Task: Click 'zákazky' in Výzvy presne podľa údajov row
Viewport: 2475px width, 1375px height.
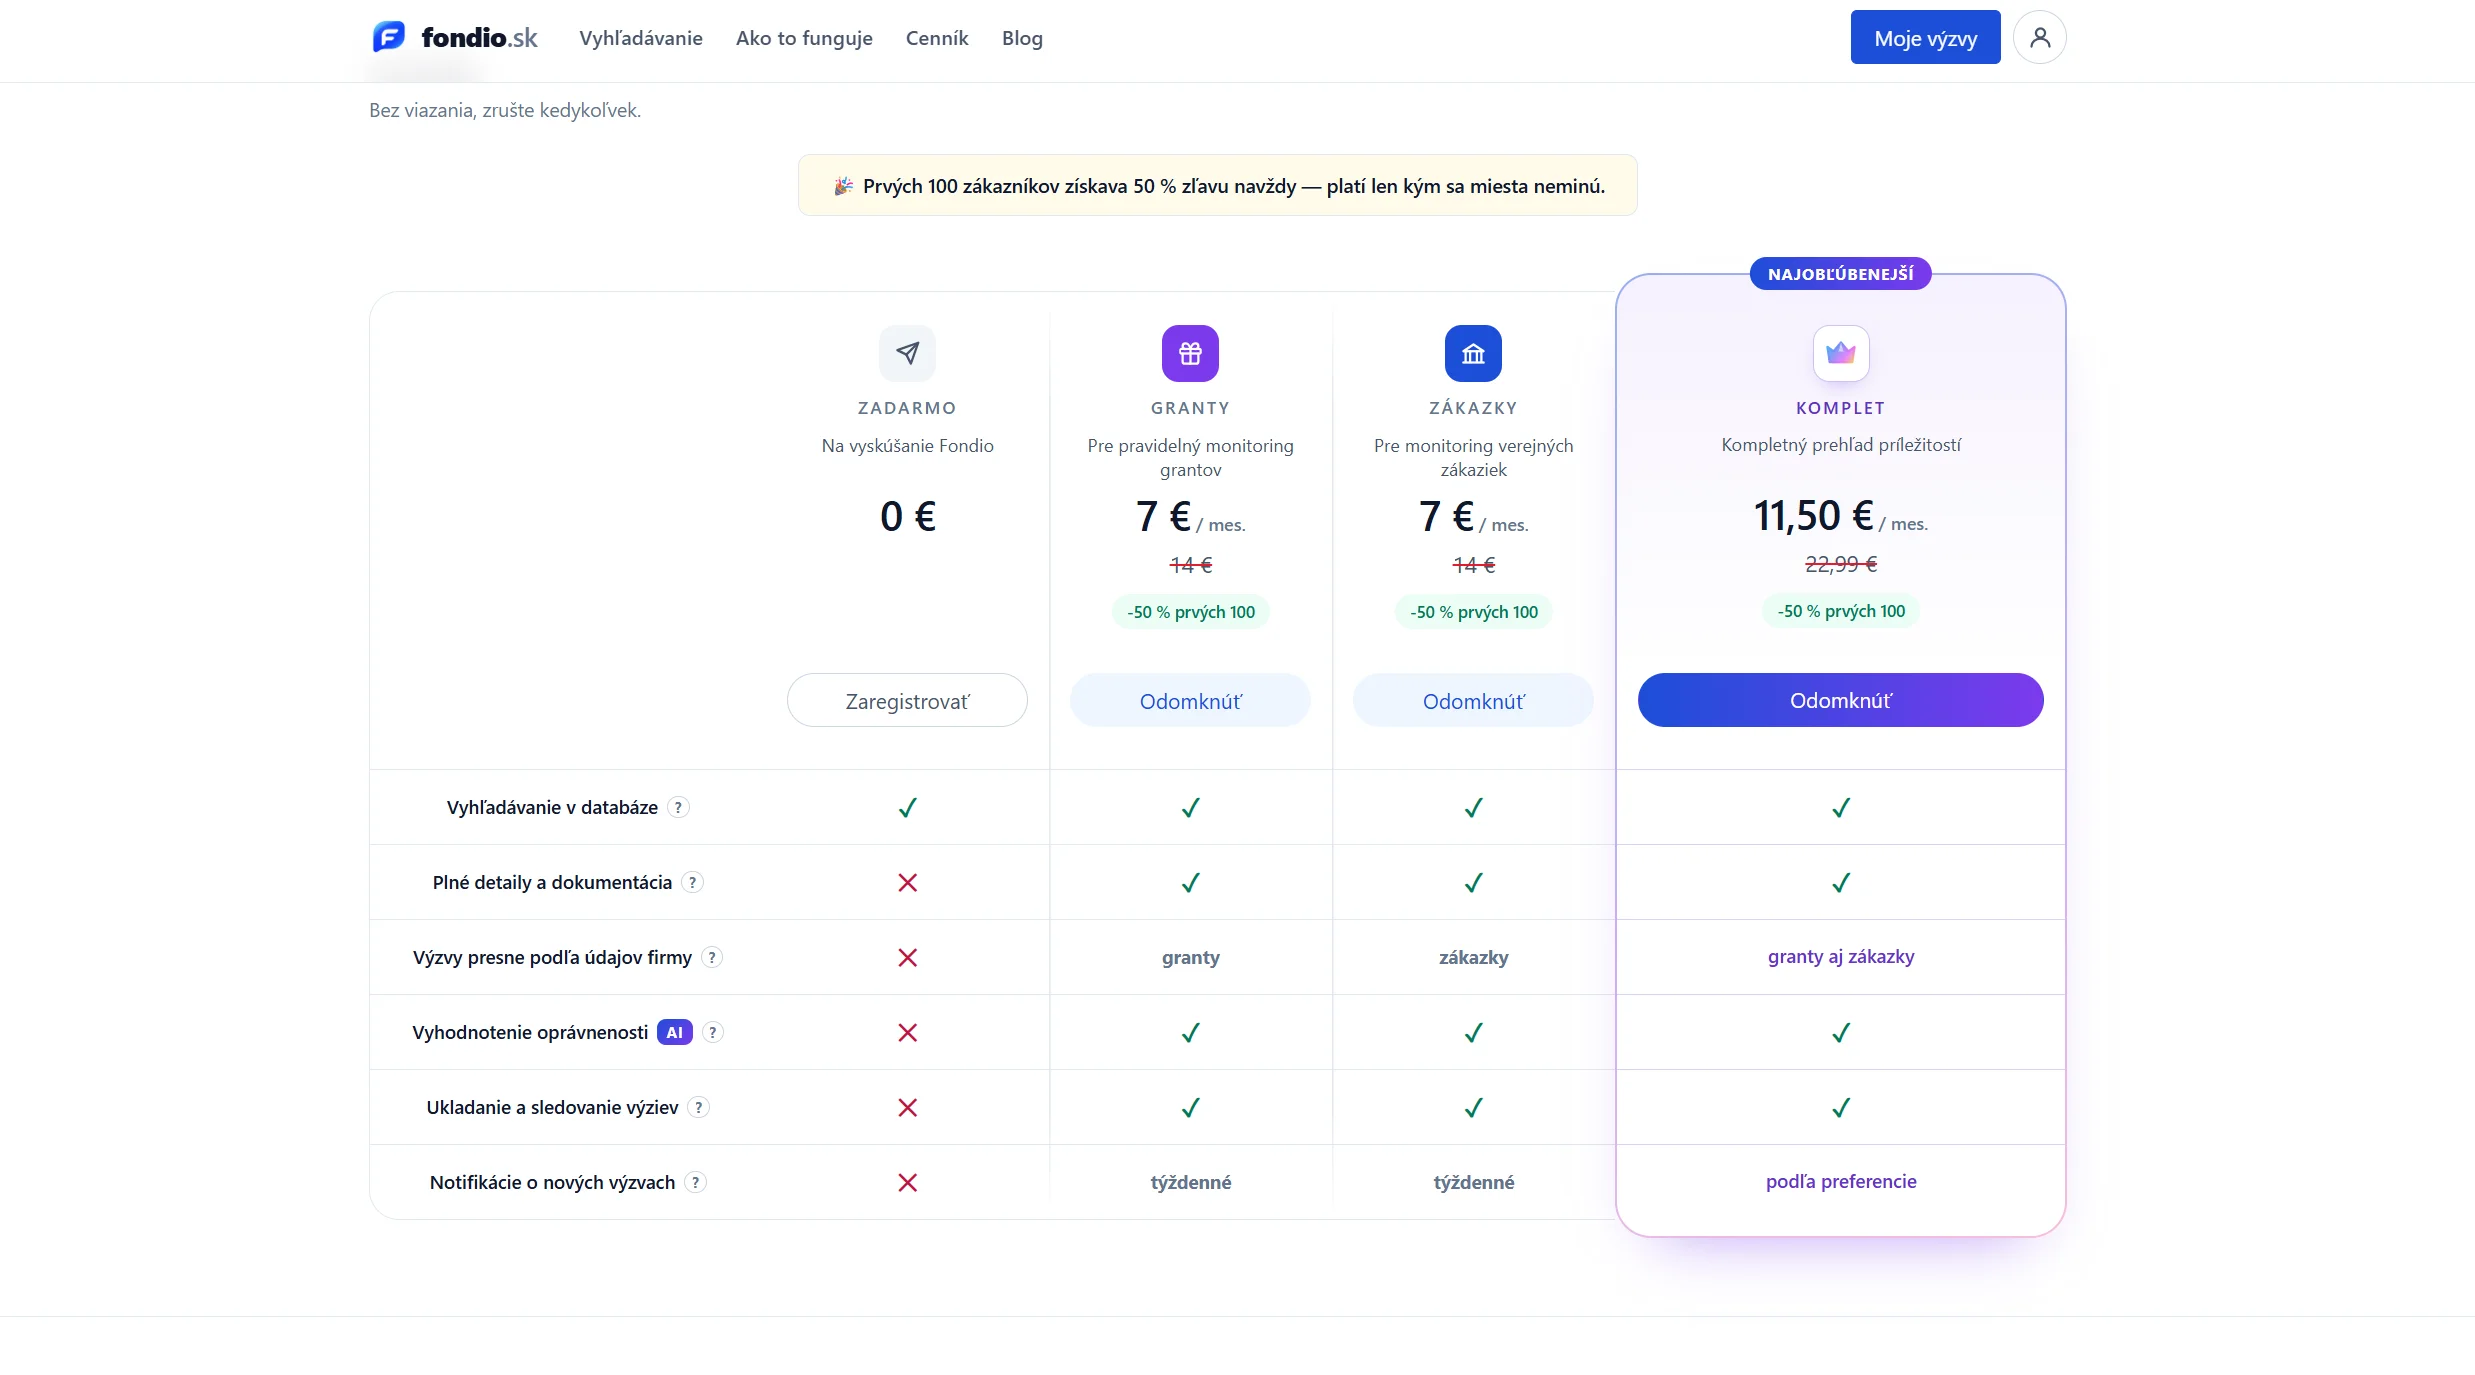Action: click(1473, 957)
